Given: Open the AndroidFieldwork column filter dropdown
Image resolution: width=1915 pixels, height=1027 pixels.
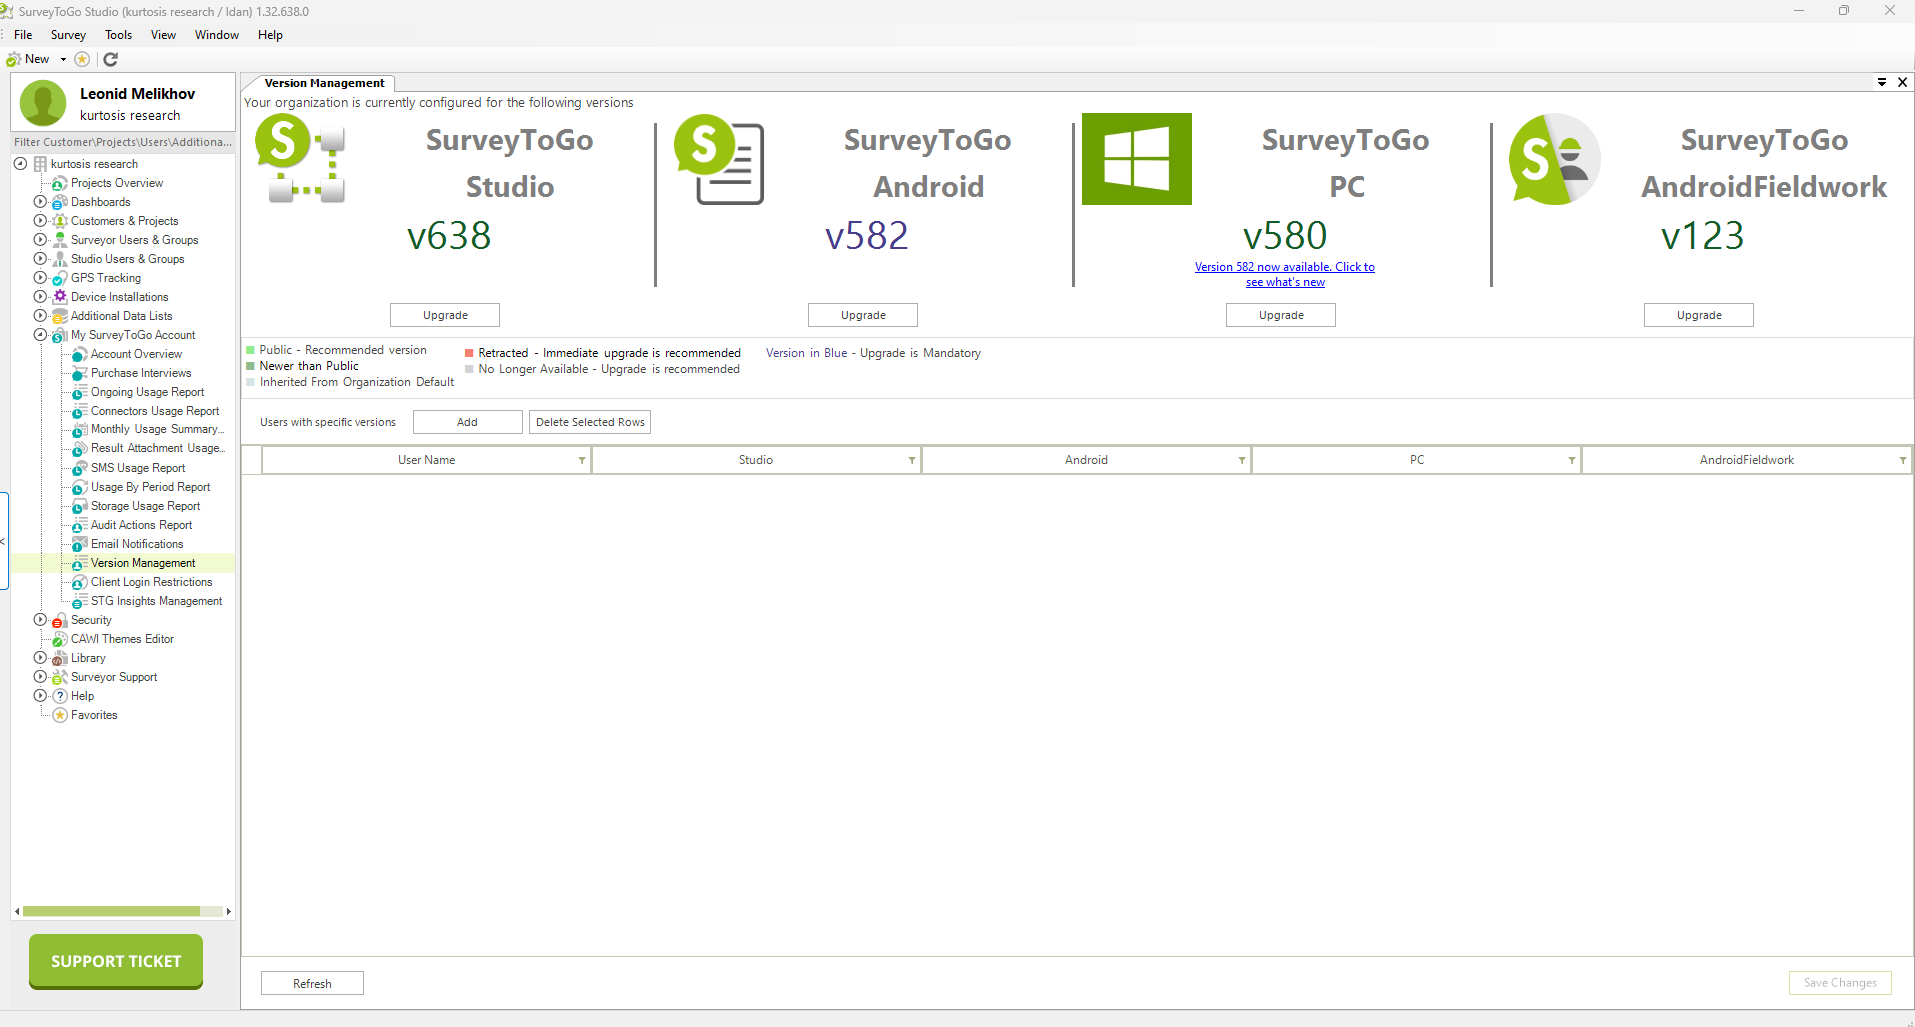Looking at the screenshot, I should [1902, 460].
